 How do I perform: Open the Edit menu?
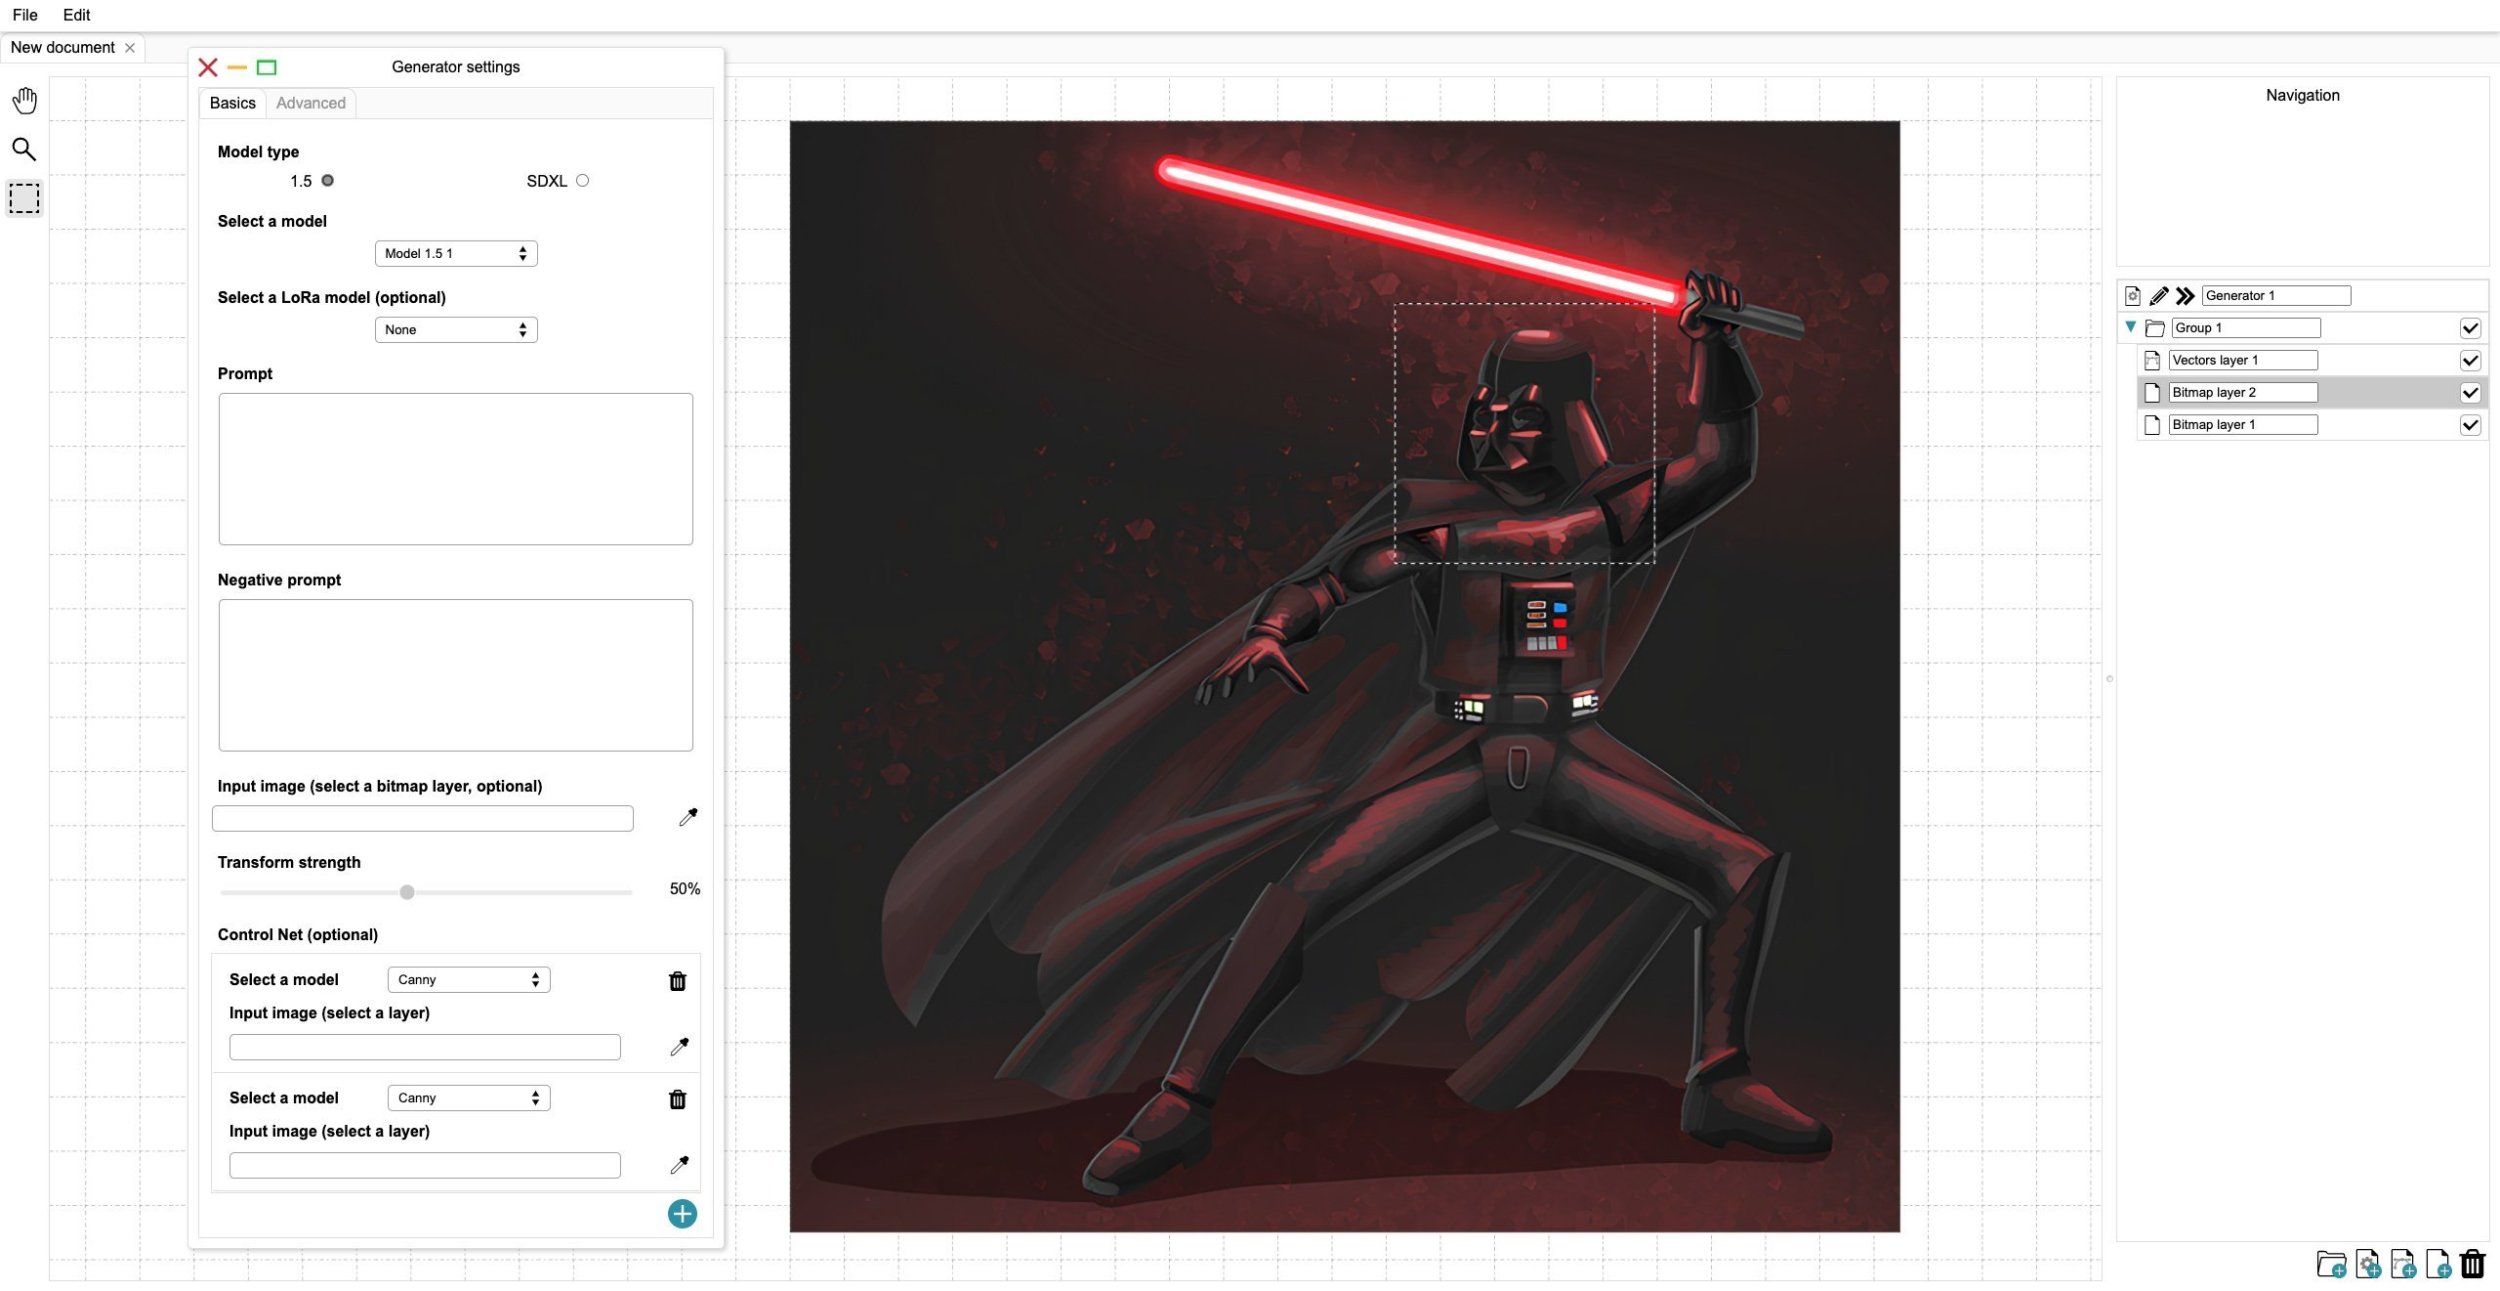click(76, 15)
